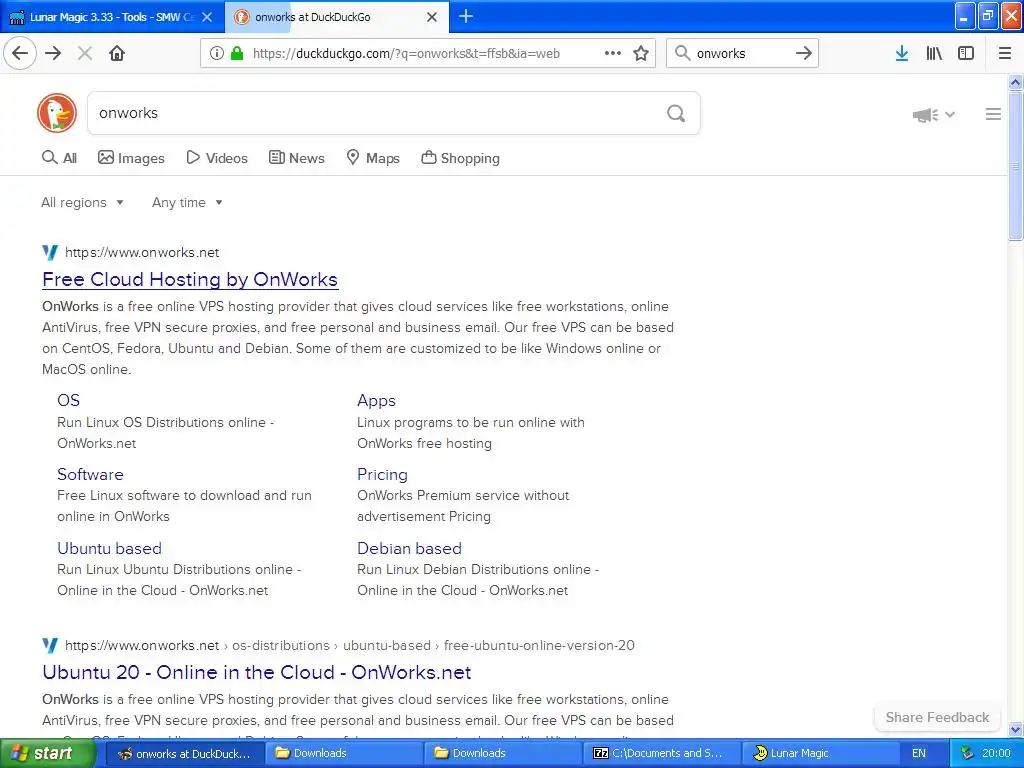Toggle the sidebar view icon
This screenshot has width=1024, height=768.
[x=966, y=53]
